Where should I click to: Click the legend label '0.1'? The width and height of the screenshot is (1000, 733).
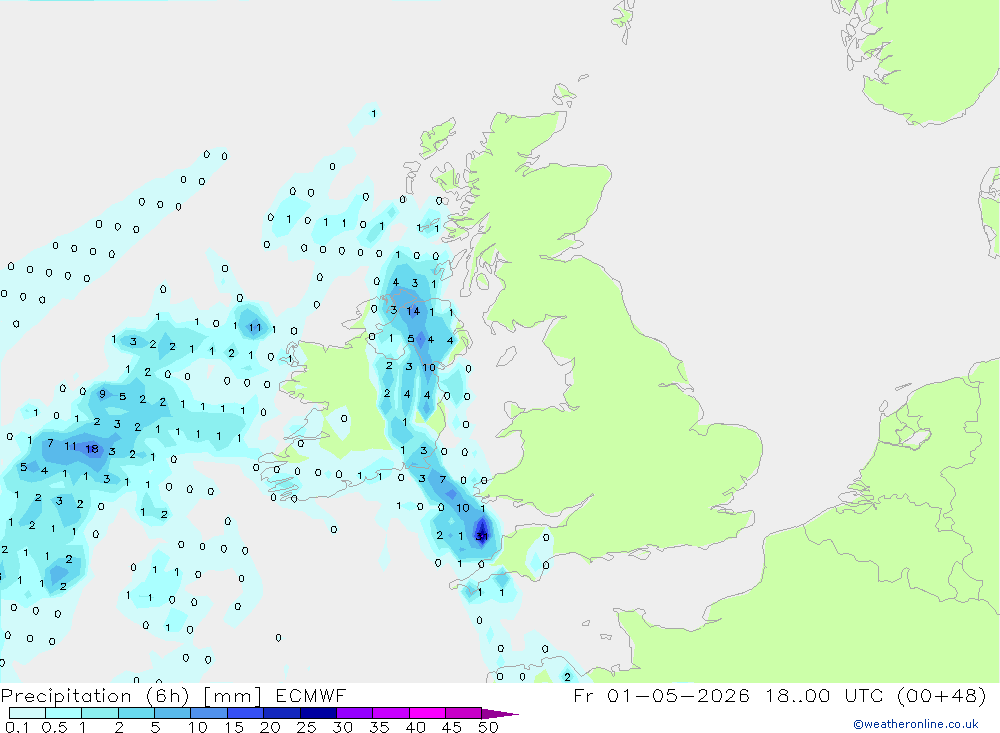[16, 727]
